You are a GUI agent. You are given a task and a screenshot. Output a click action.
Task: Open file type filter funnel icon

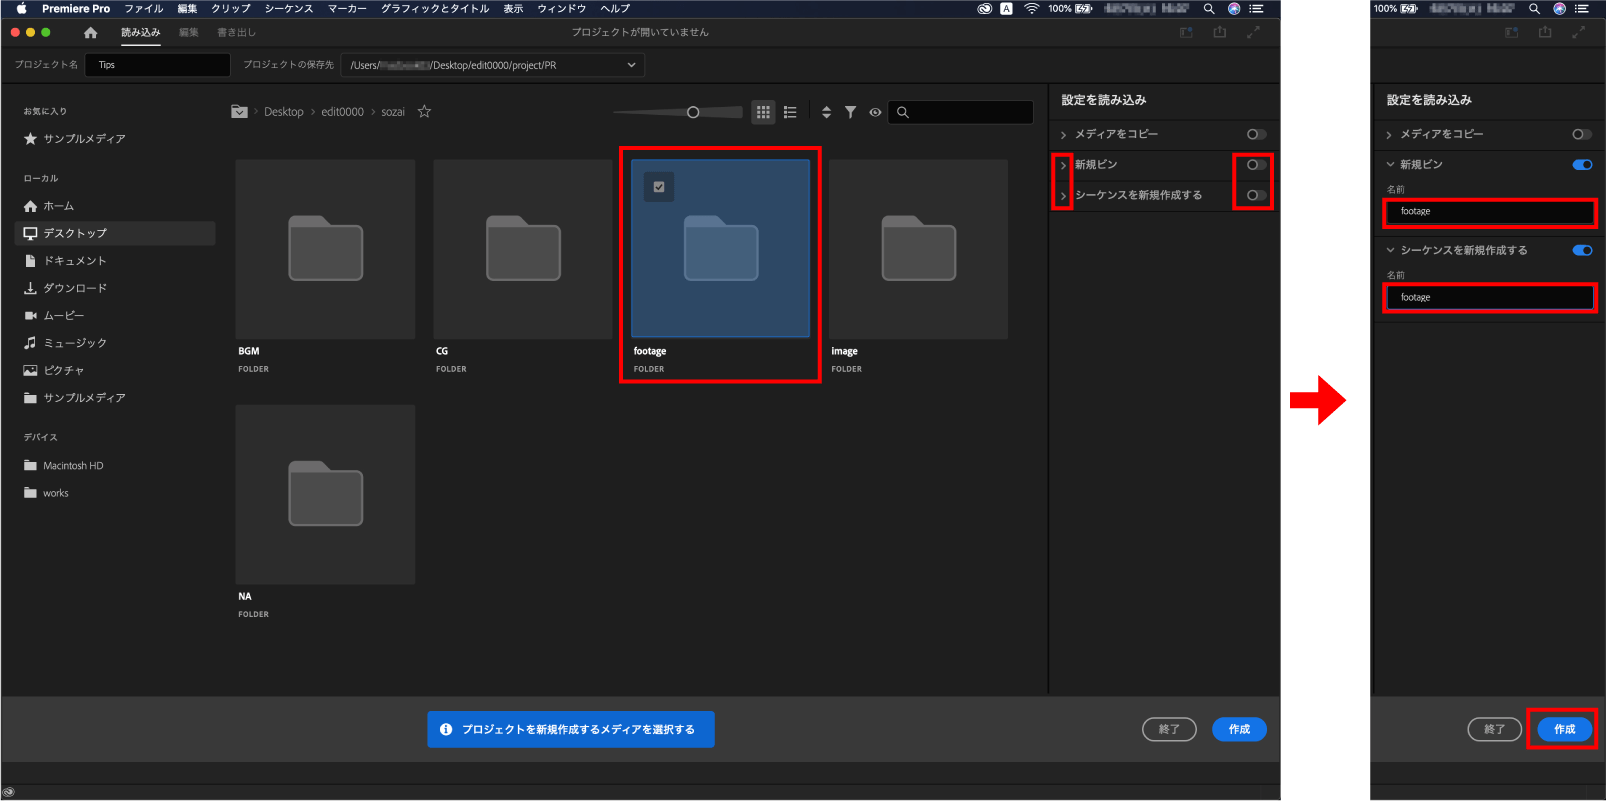tap(850, 113)
